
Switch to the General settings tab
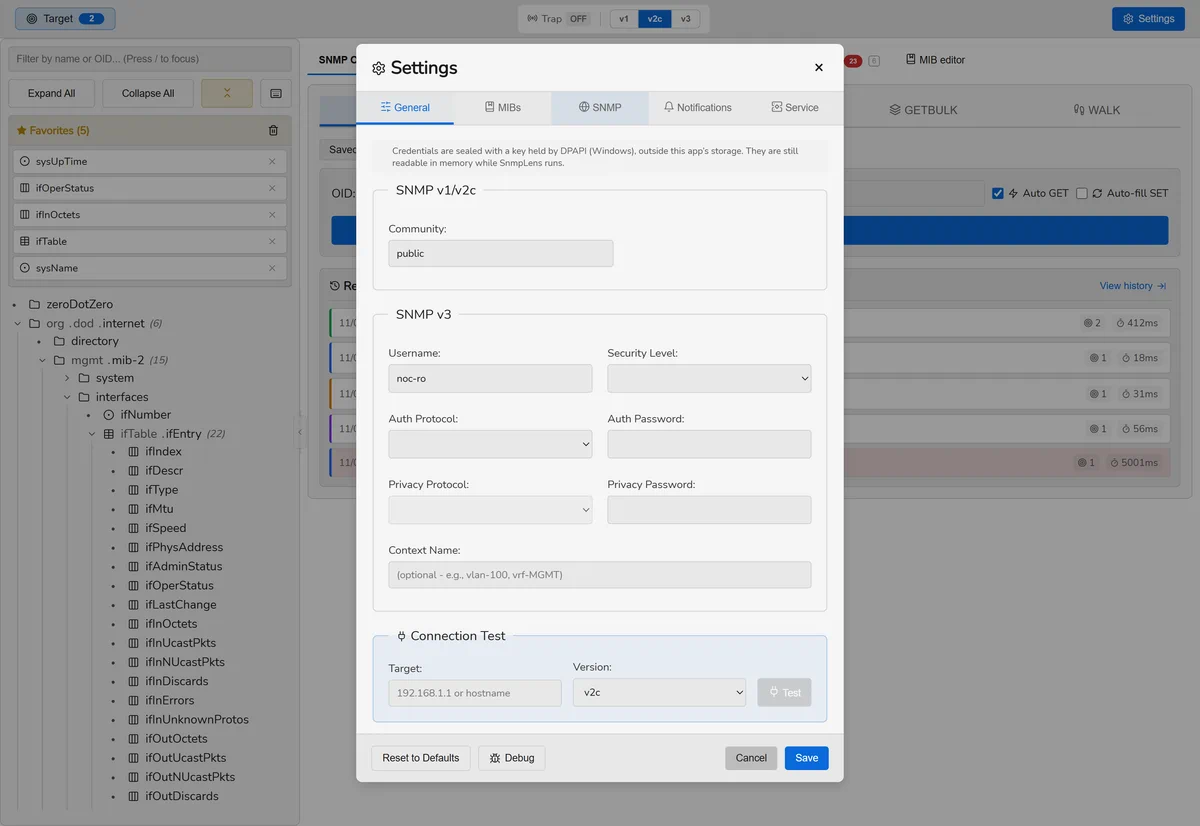405,107
